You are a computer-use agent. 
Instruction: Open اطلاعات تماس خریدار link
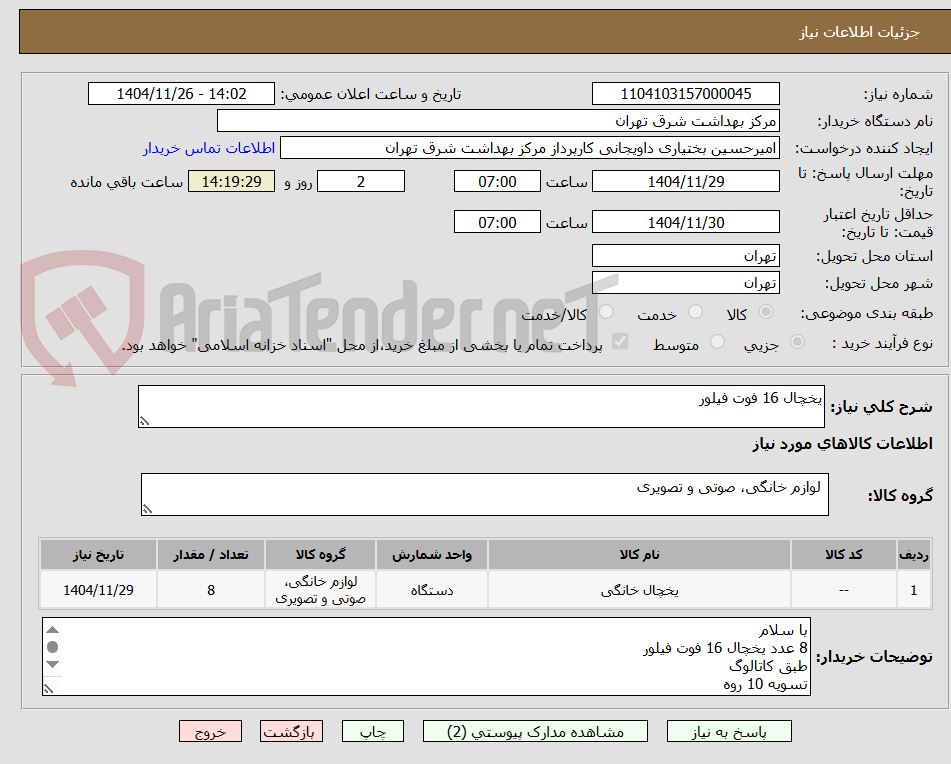[x=209, y=149]
